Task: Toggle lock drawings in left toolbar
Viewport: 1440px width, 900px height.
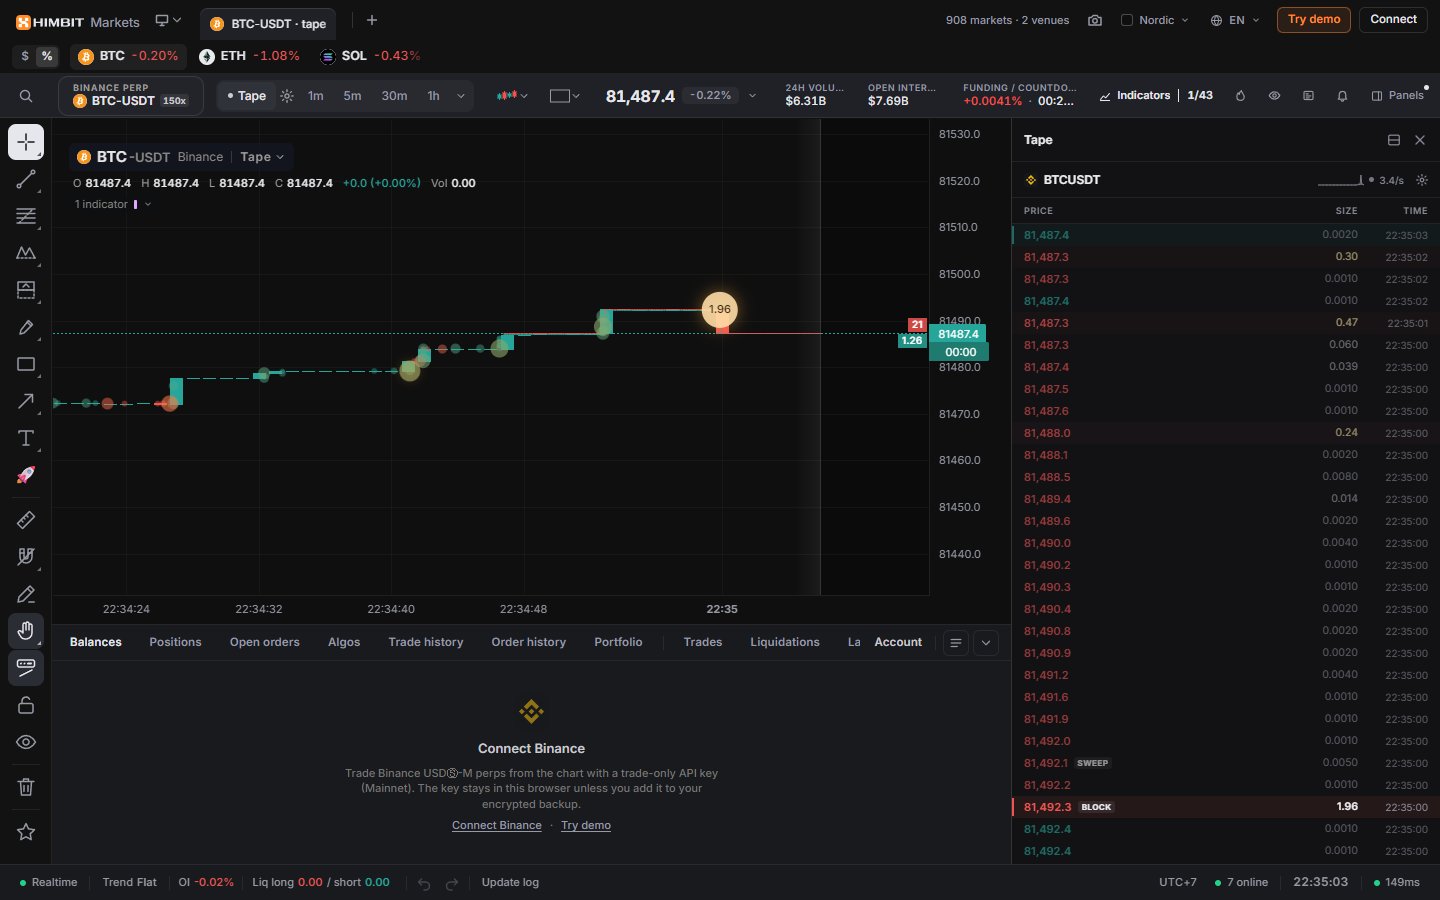Action: click(26, 705)
